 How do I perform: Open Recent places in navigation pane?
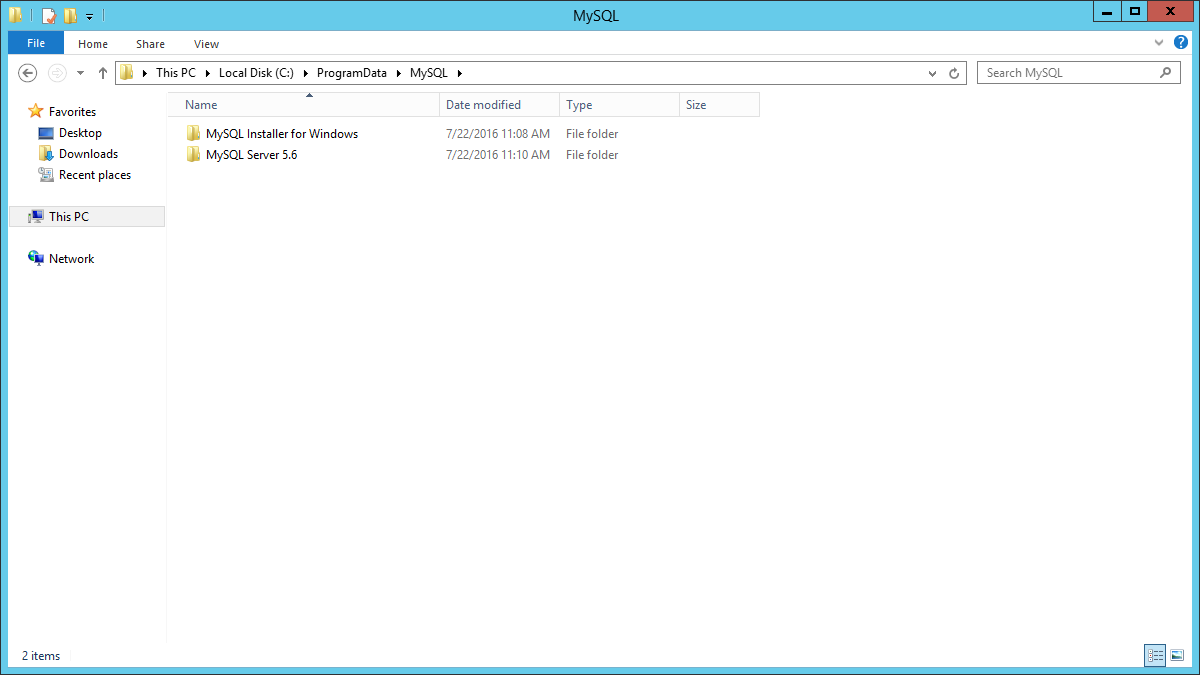click(95, 175)
